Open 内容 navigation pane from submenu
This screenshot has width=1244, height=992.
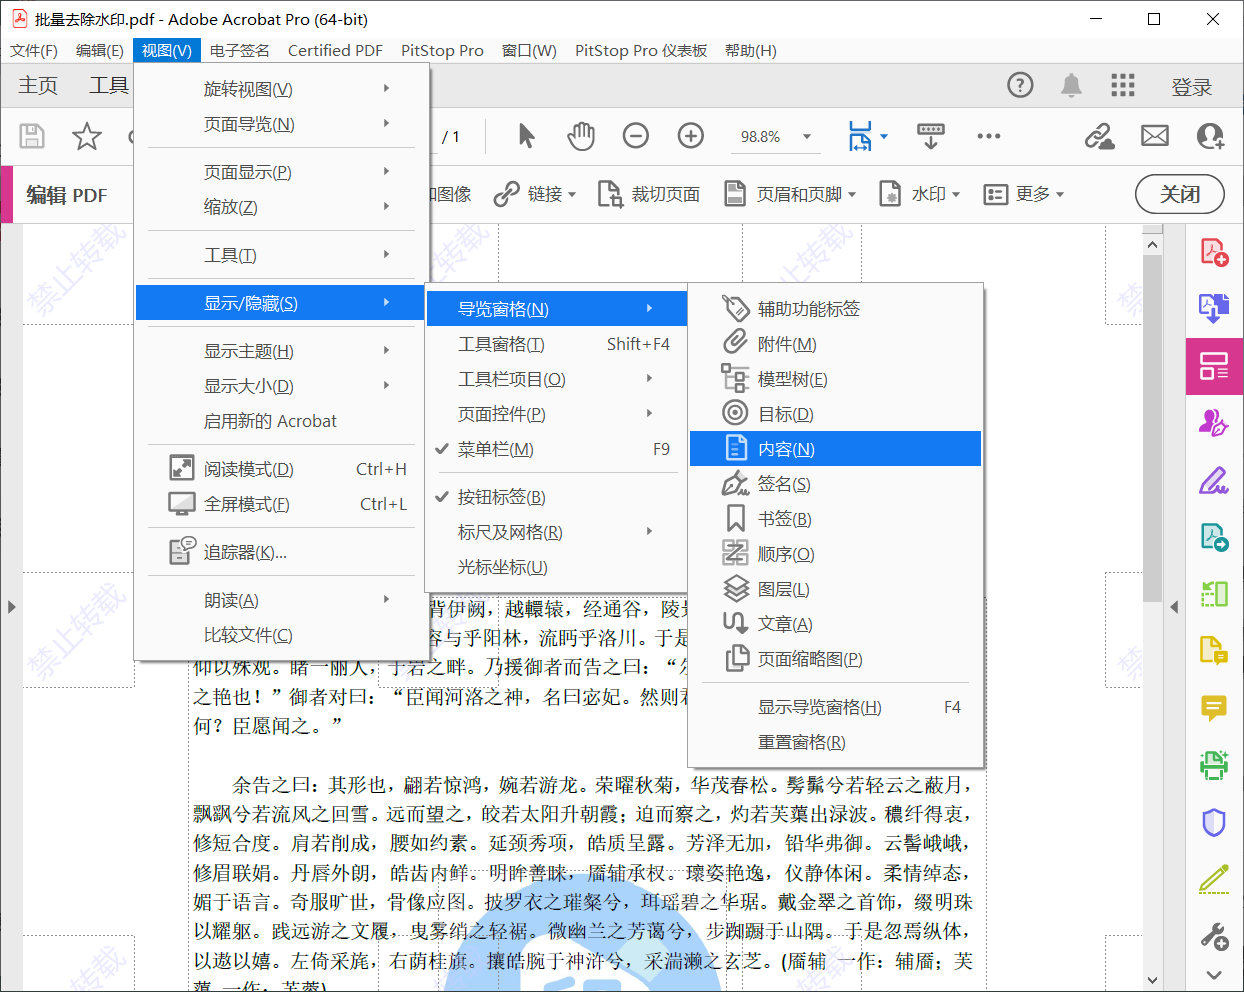(835, 449)
